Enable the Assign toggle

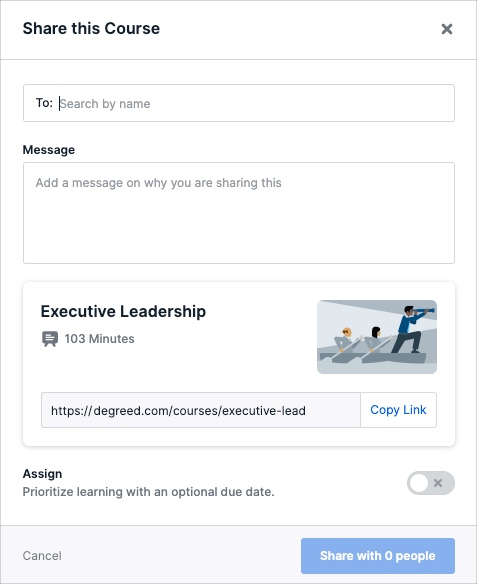pyautogui.click(x=430, y=483)
